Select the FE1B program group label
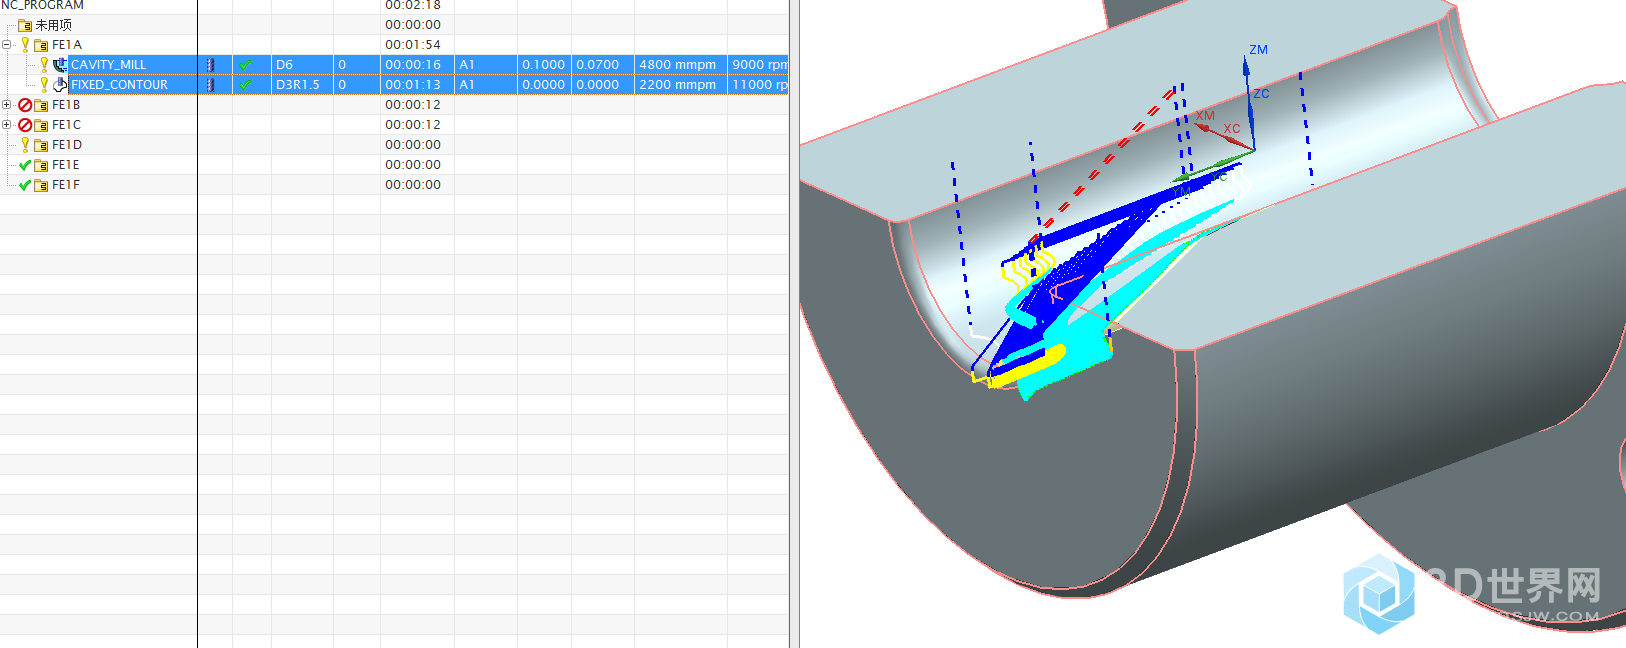Image resolution: width=1626 pixels, height=648 pixels. 66,105
